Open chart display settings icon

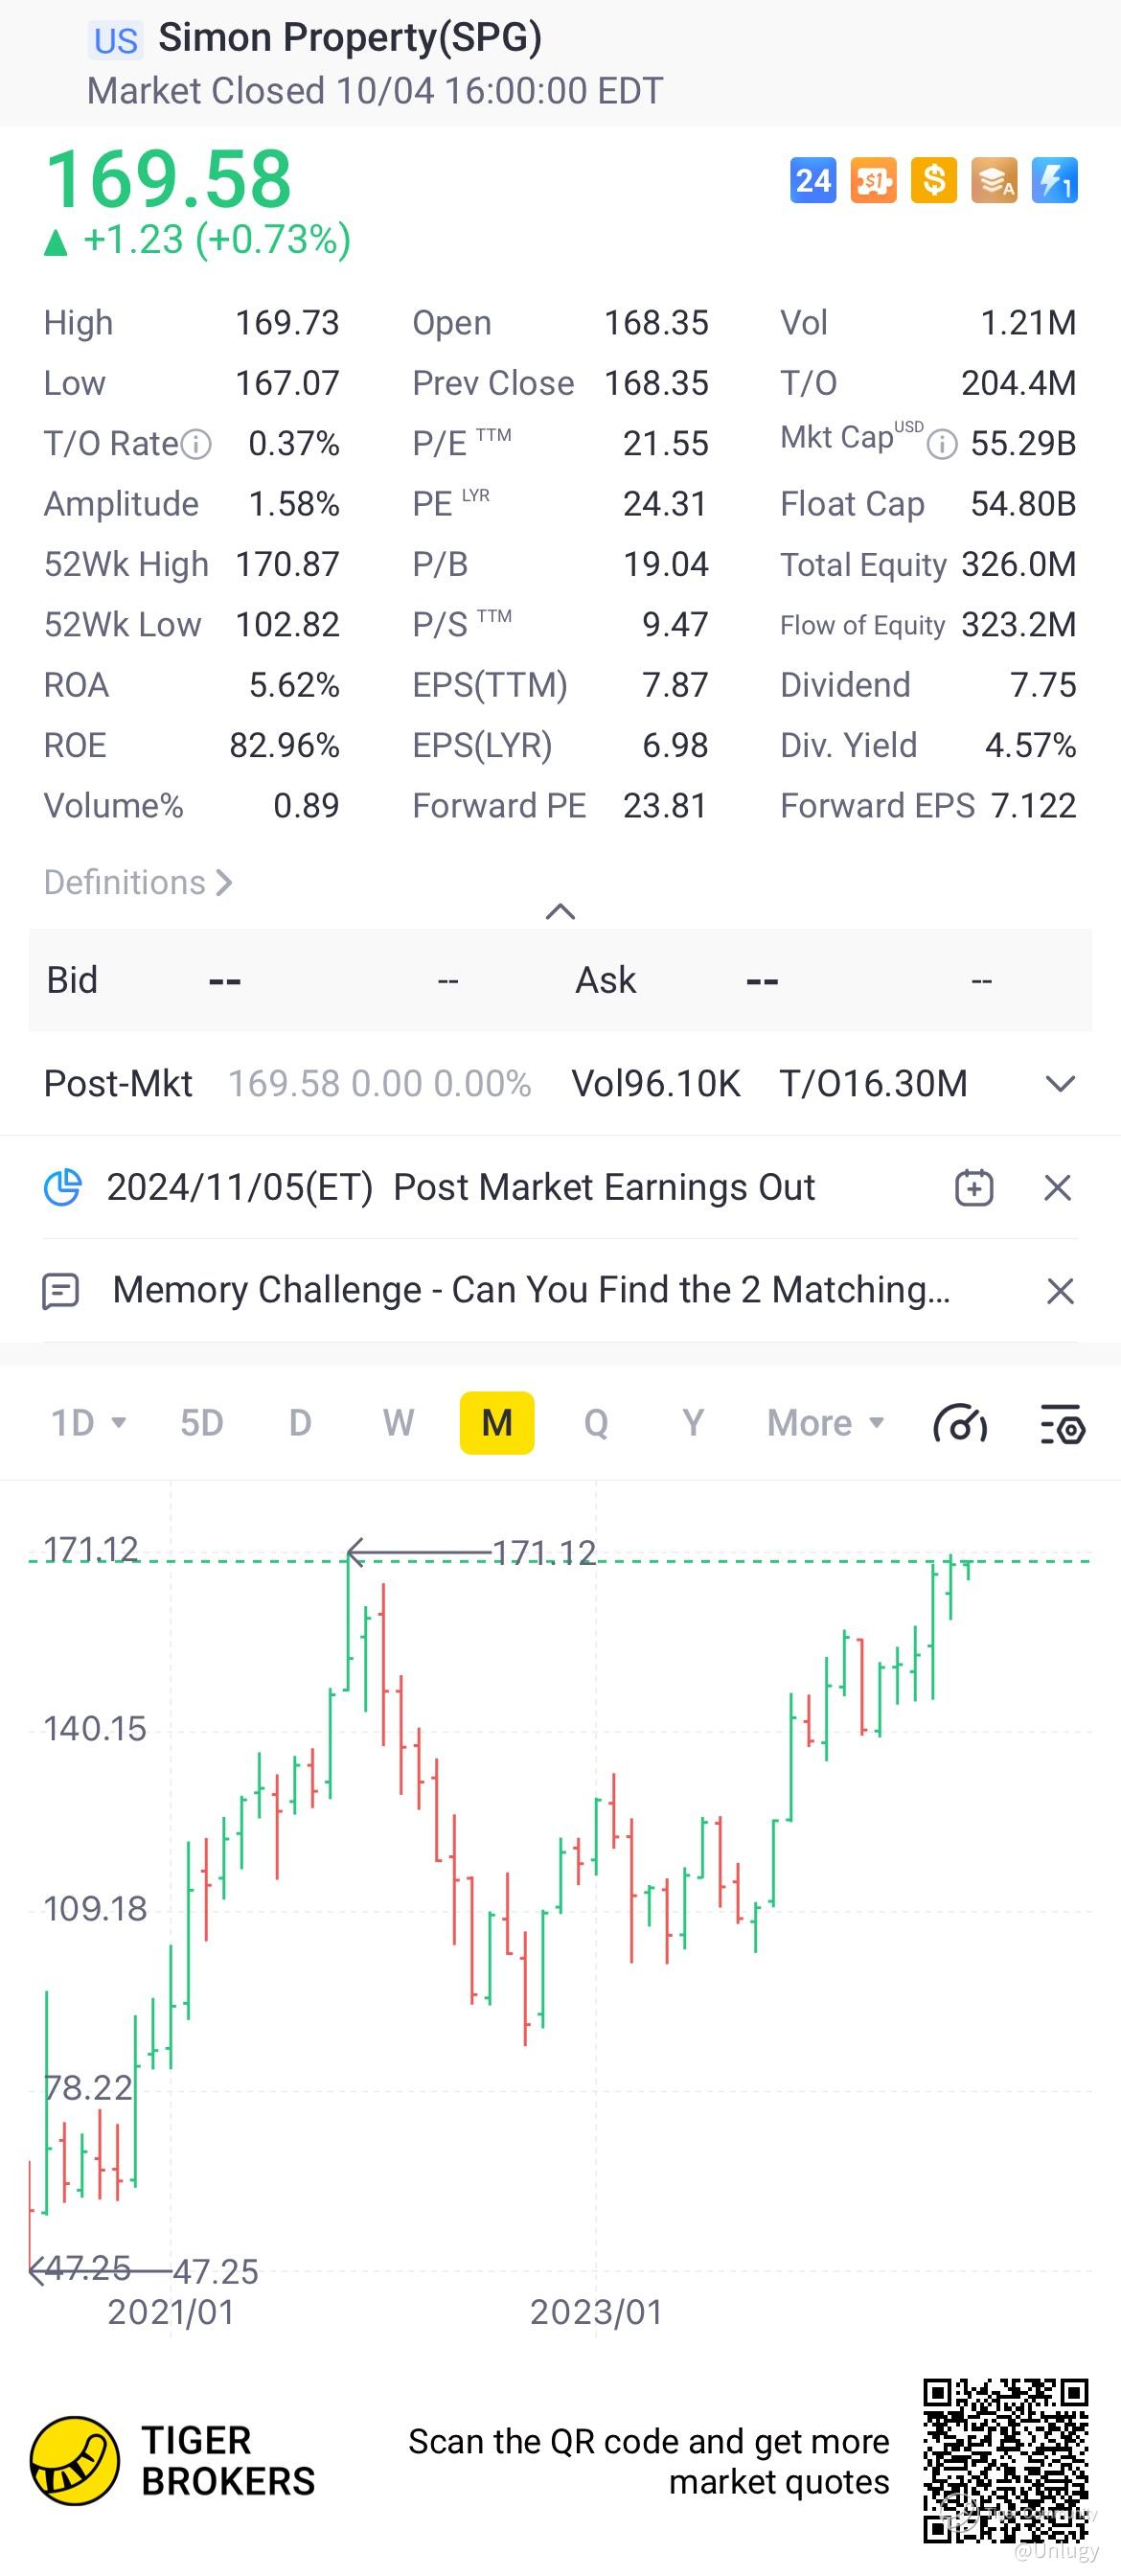(1062, 1424)
